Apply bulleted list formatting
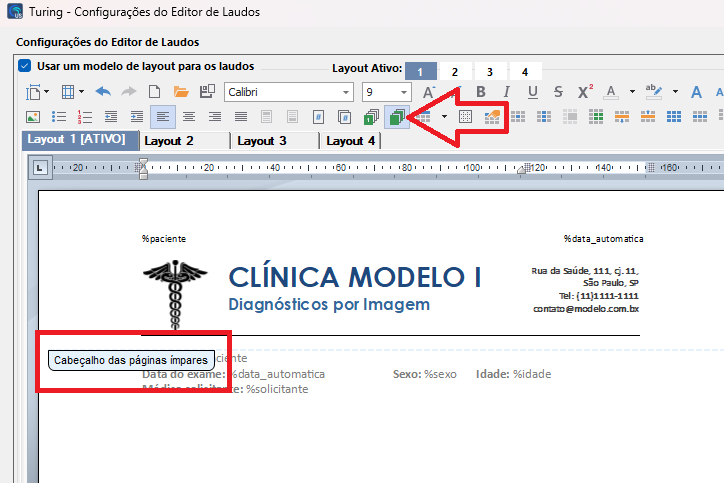Screen dimensions: 724x483 (x=59, y=117)
